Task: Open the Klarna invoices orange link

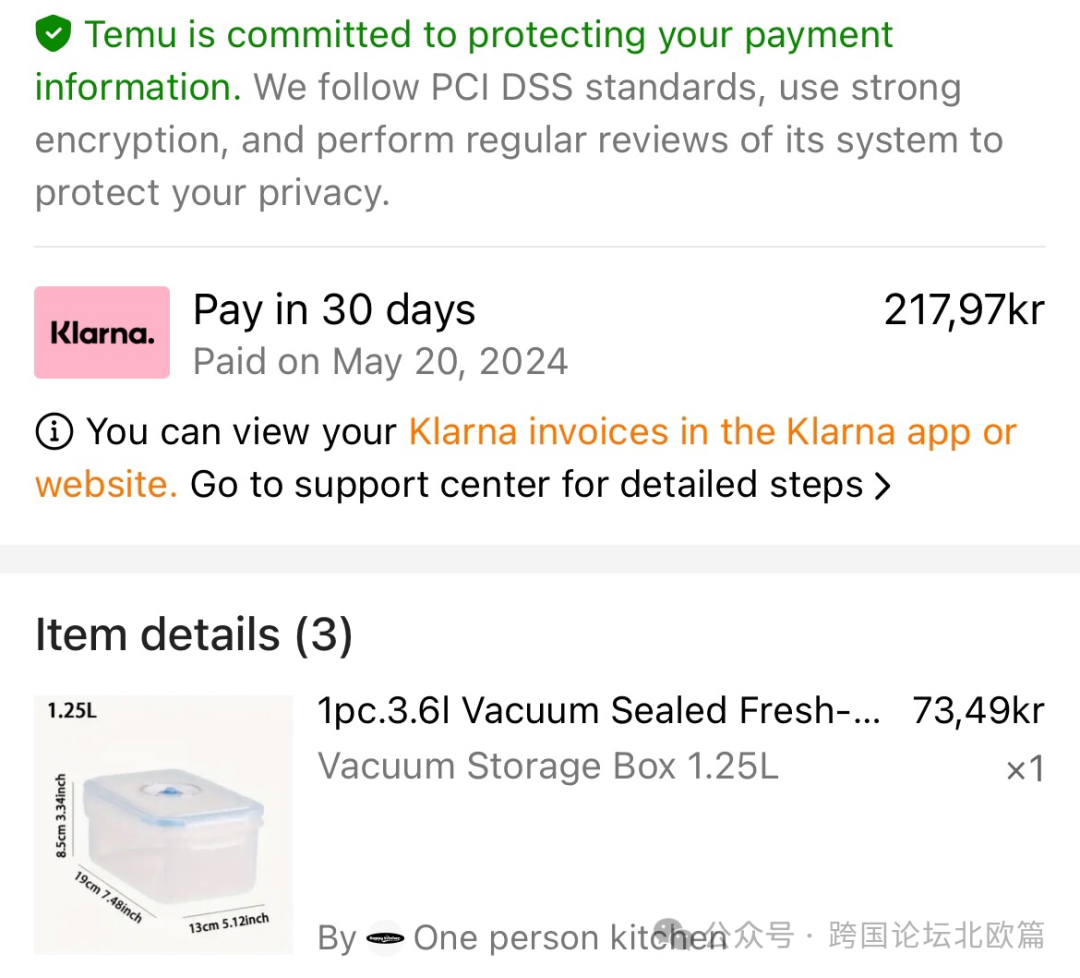Action: (x=526, y=458)
